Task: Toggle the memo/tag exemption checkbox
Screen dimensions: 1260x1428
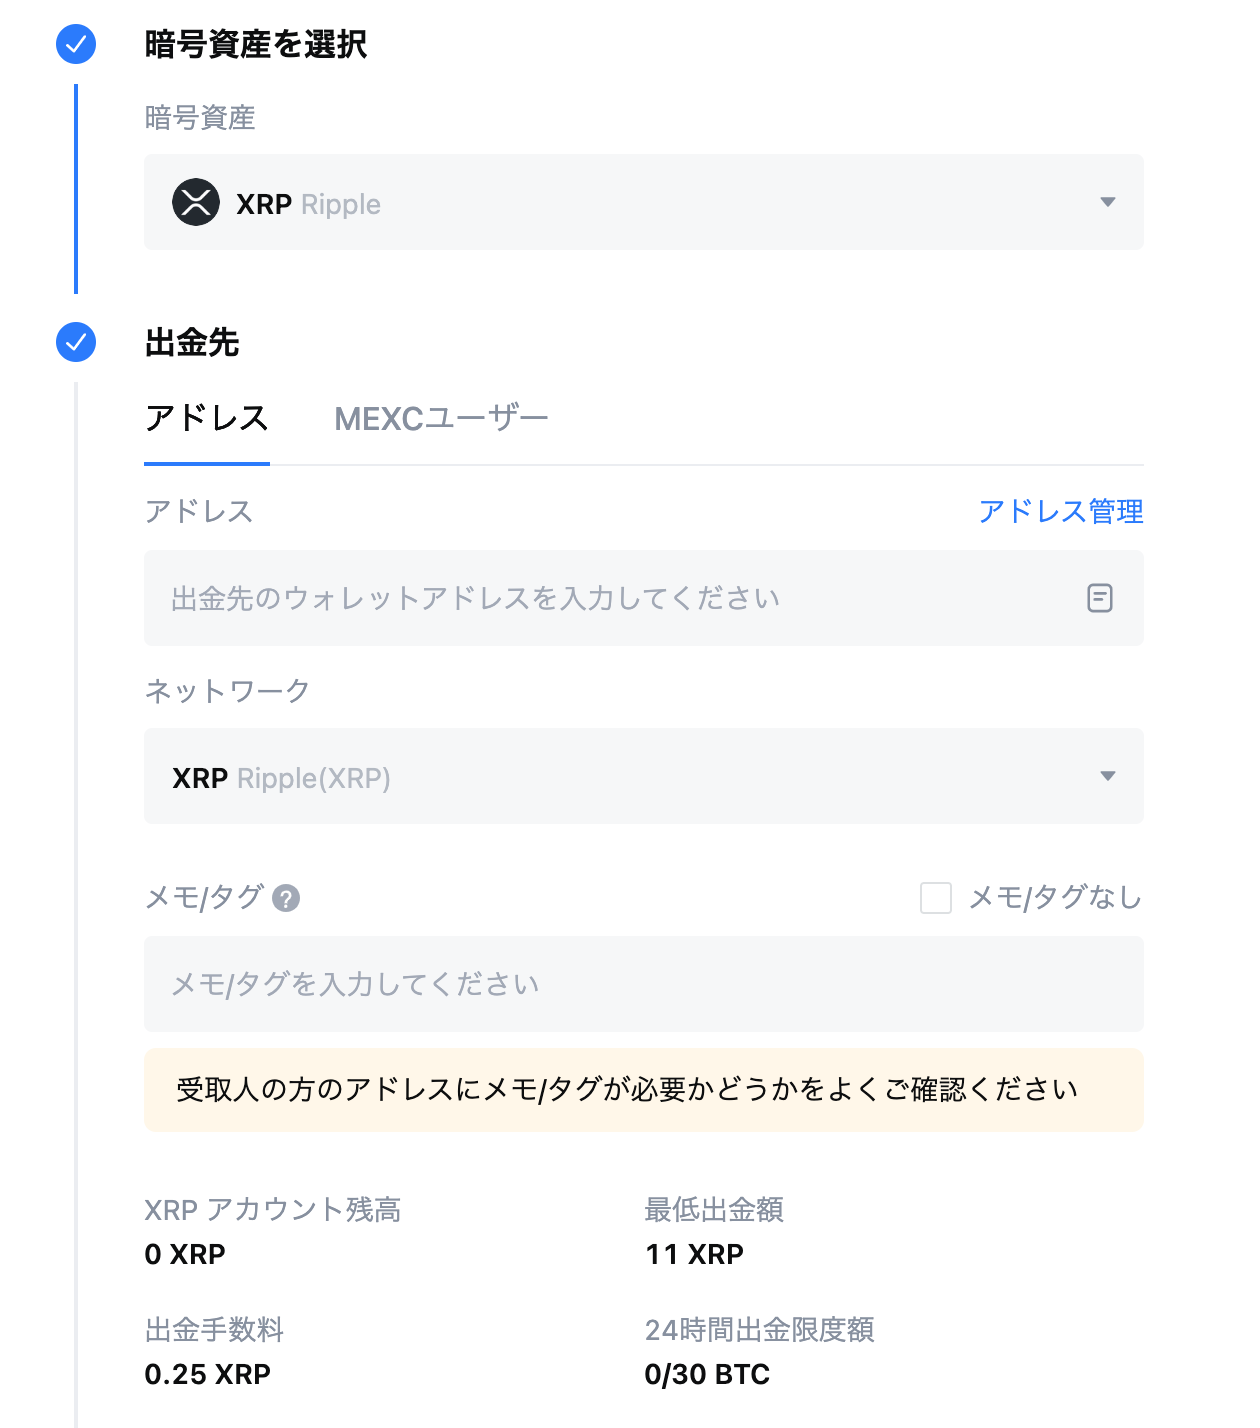Action: [x=936, y=899]
